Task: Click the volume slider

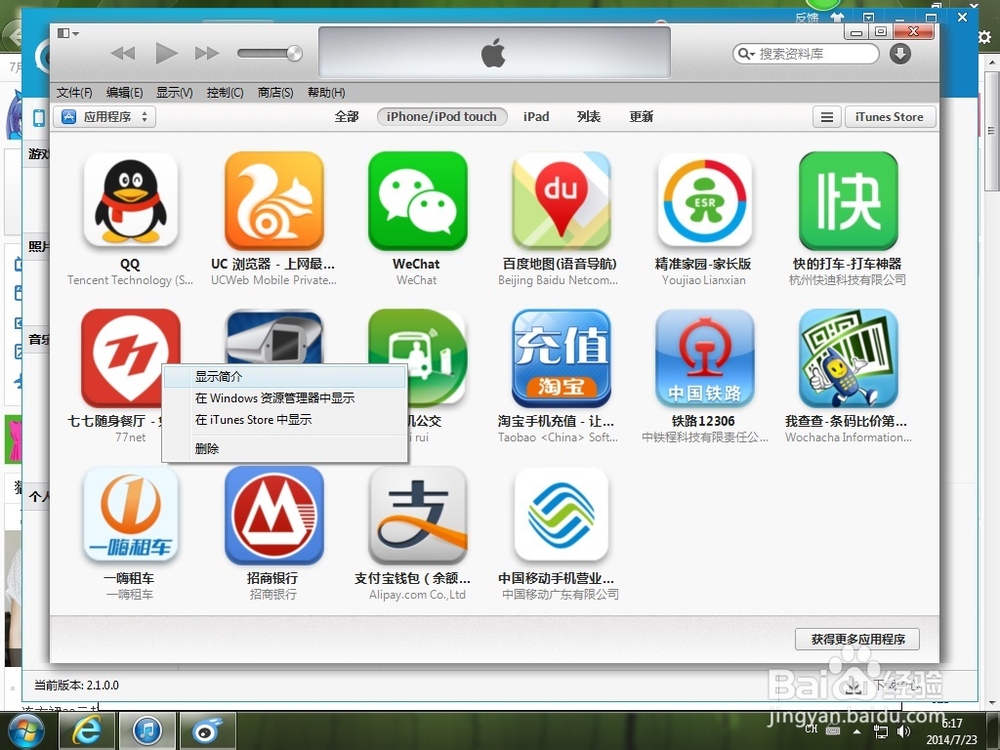Action: point(268,53)
